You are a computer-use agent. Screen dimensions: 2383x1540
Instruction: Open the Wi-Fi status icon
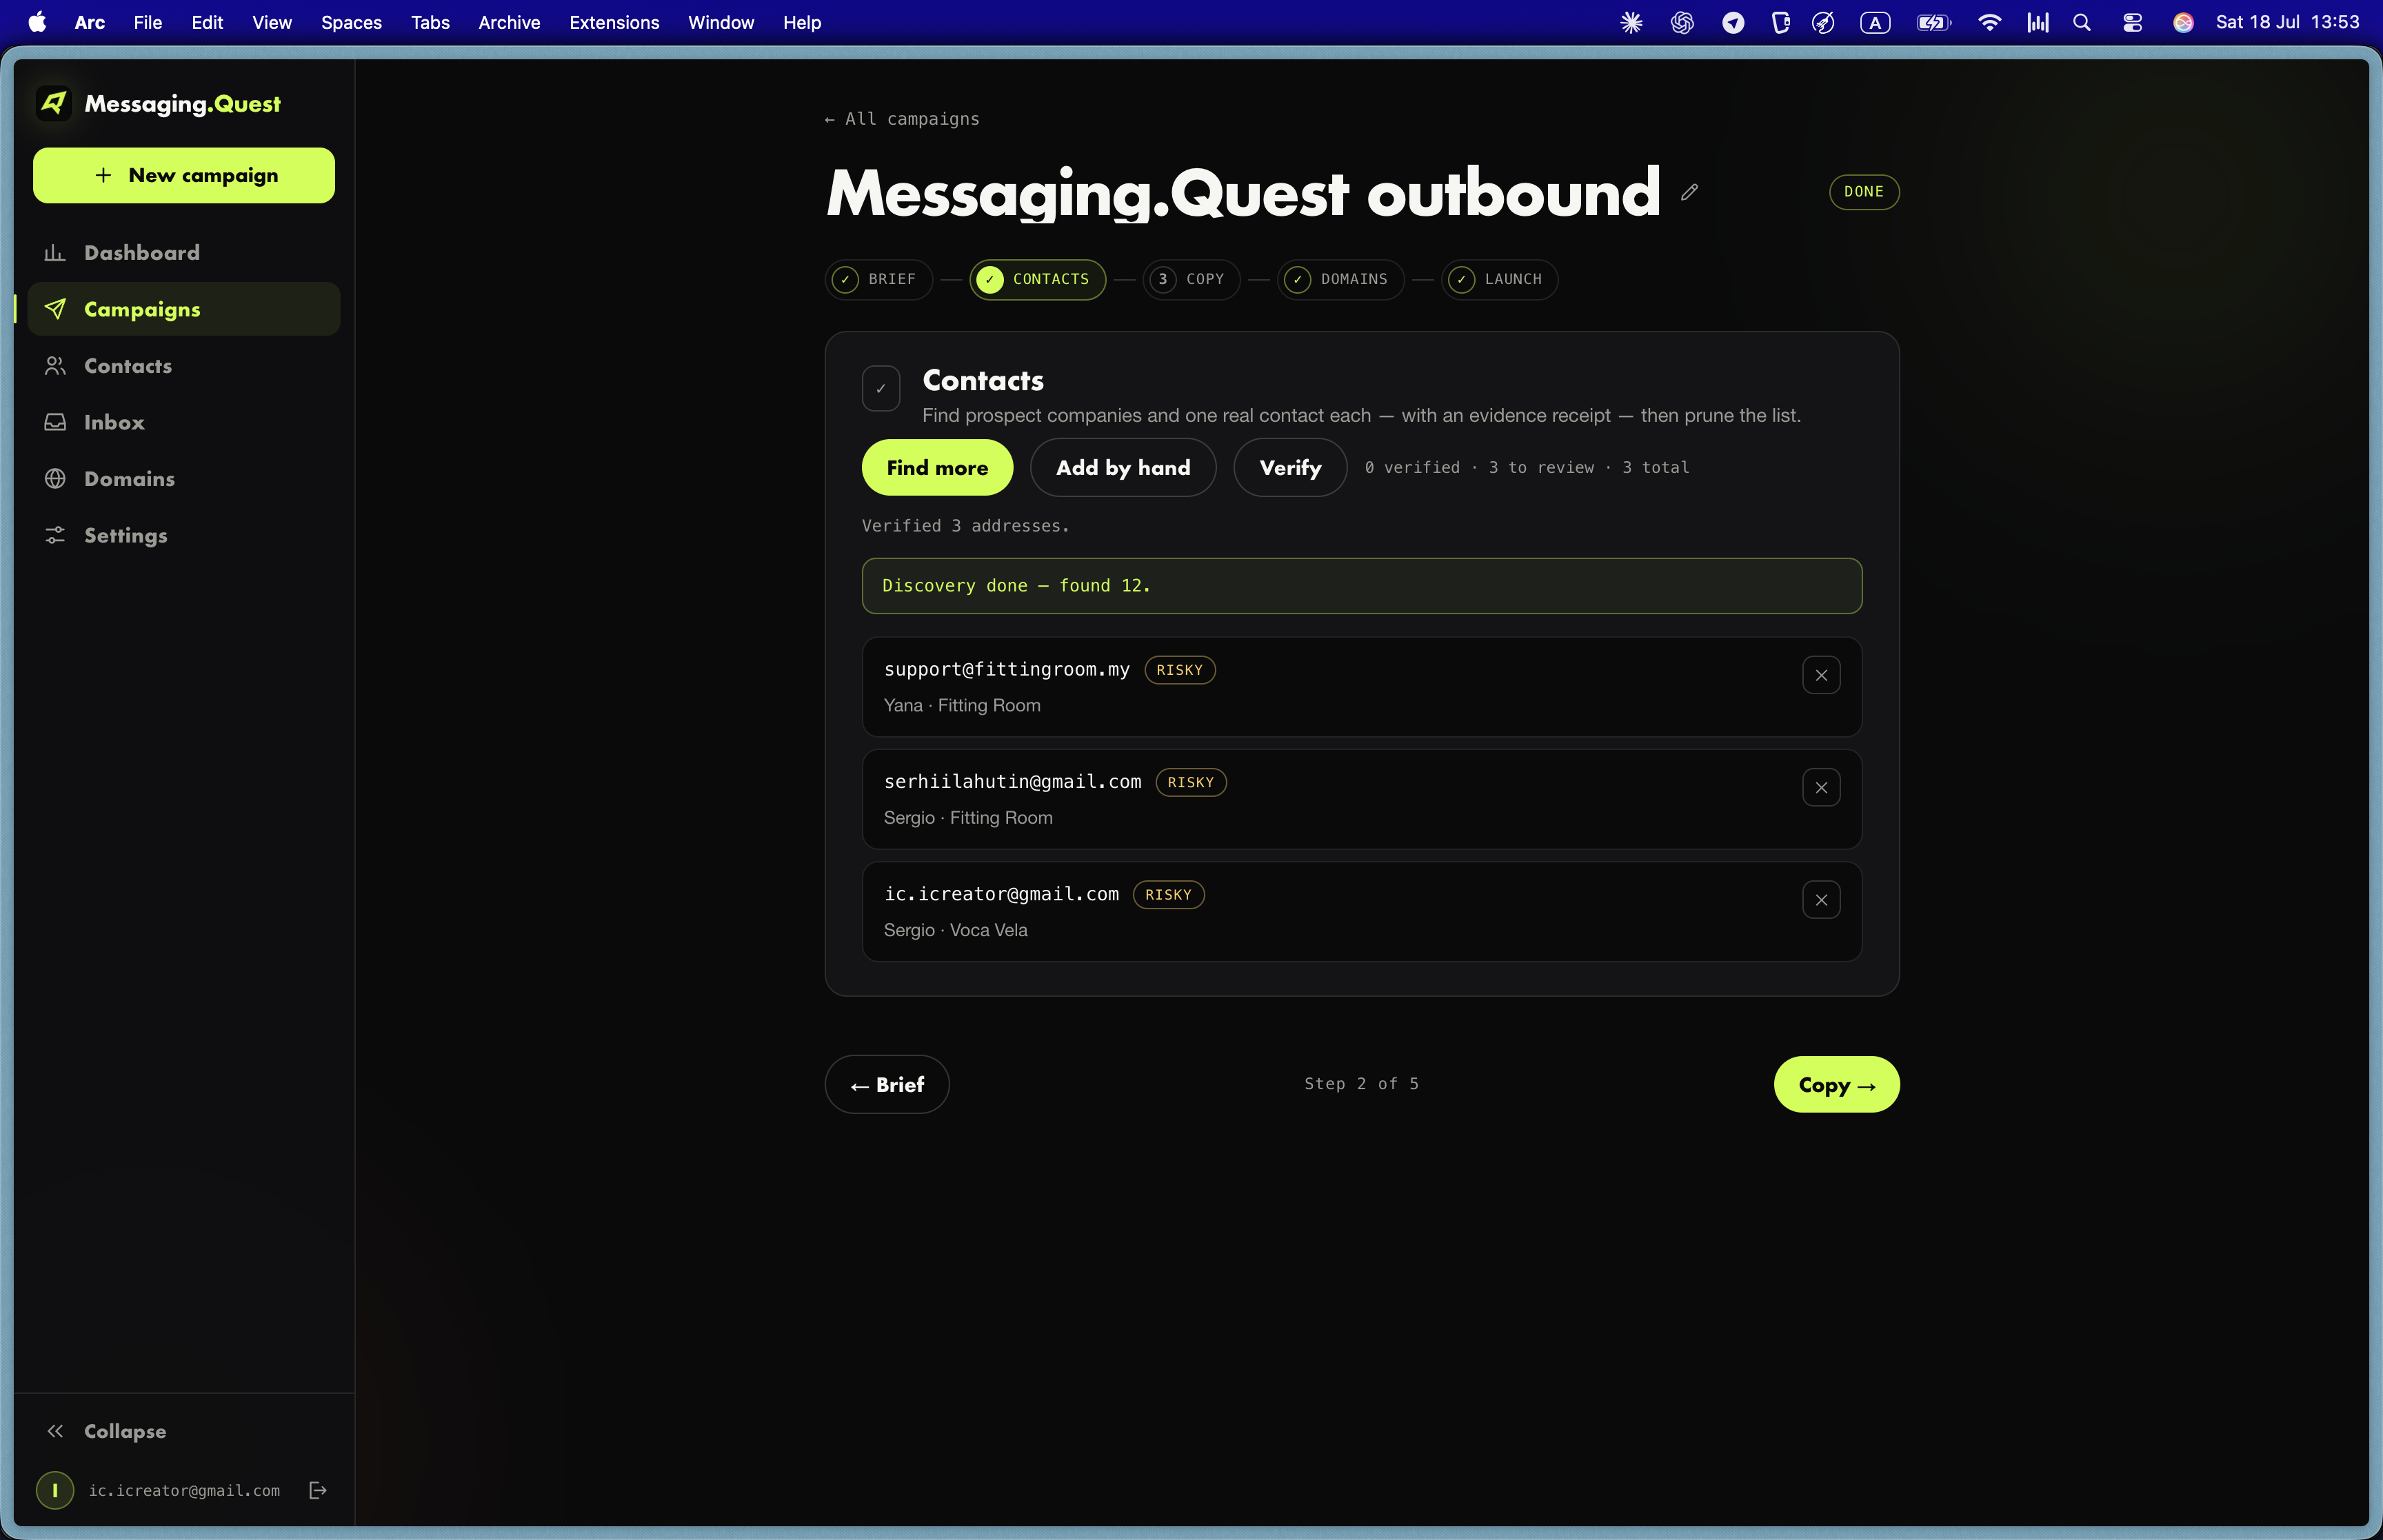pyautogui.click(x=1989, y=22)
